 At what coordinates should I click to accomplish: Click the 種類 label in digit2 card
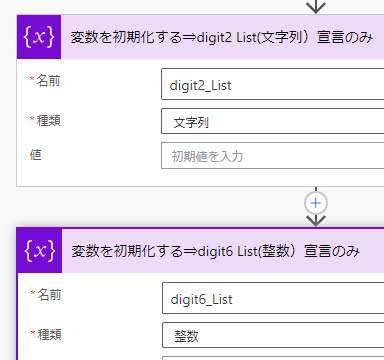click(48, 120)
